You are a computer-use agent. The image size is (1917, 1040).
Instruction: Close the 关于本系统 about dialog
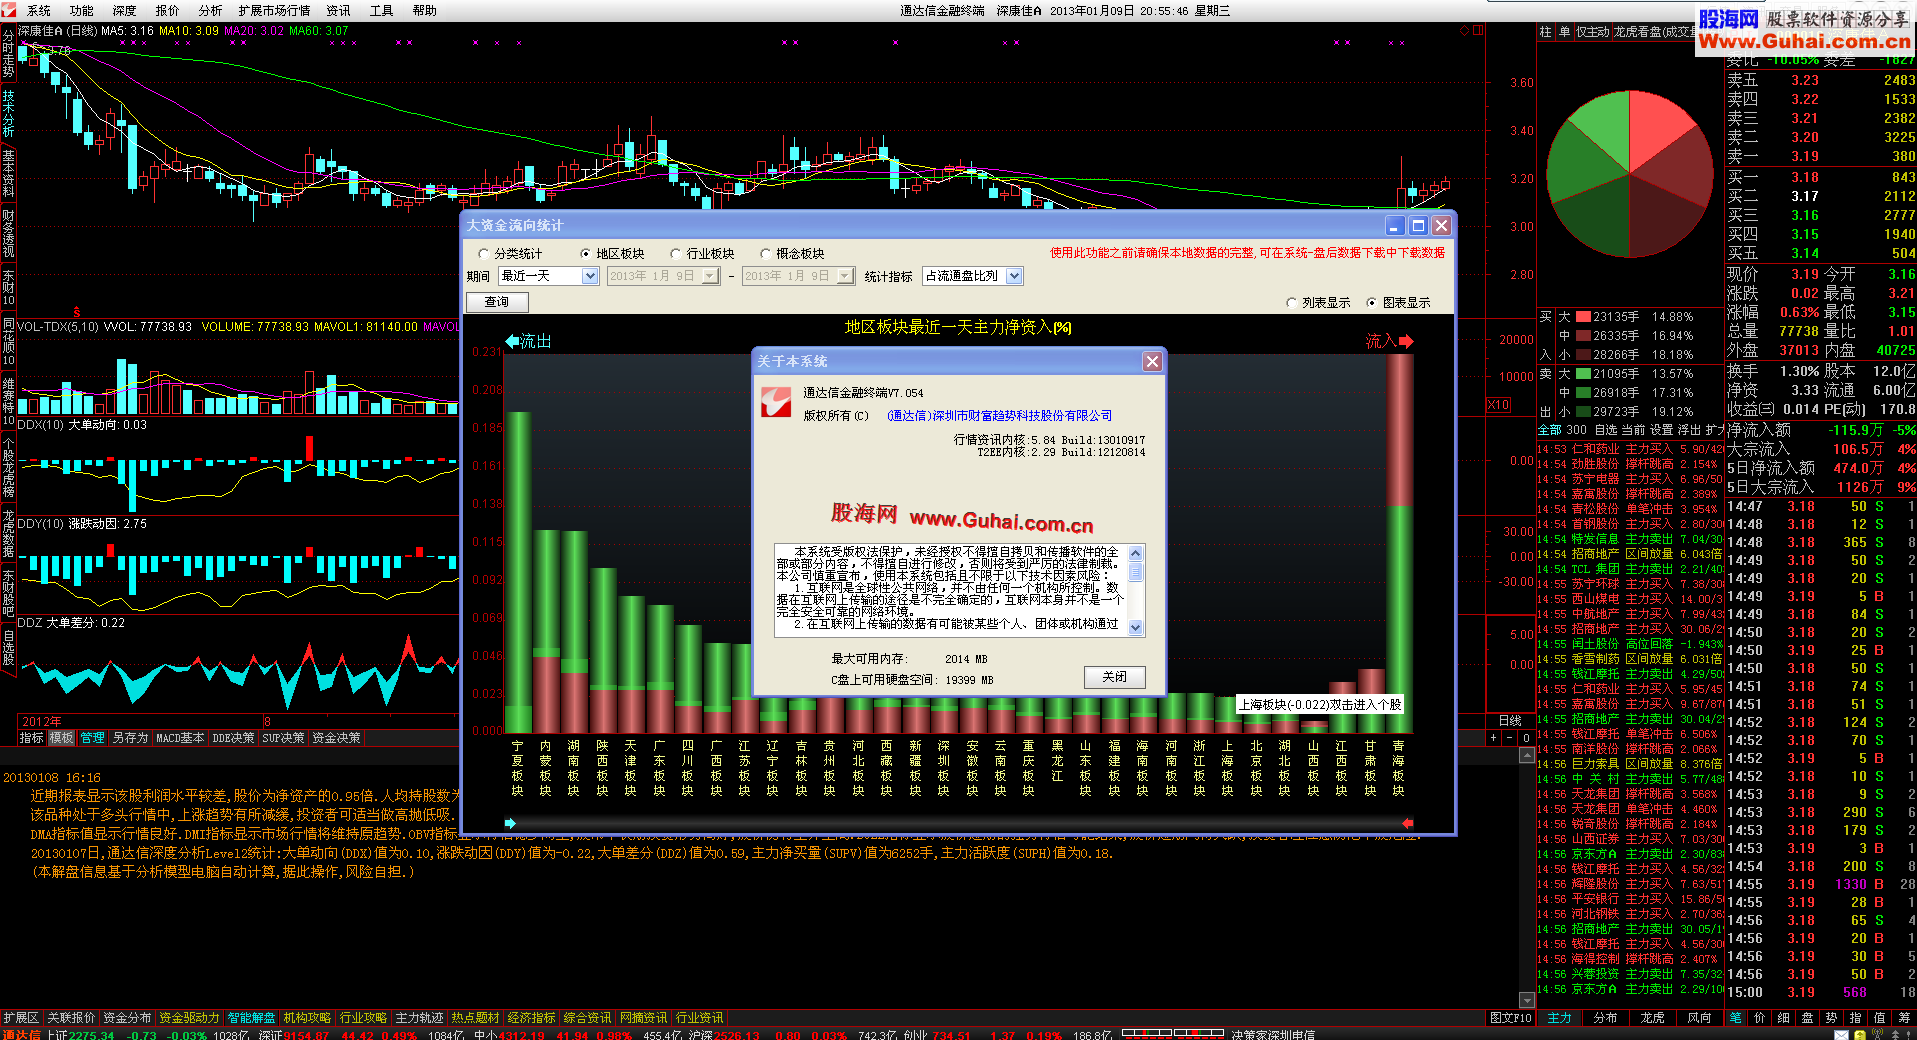pos(1152,361)
